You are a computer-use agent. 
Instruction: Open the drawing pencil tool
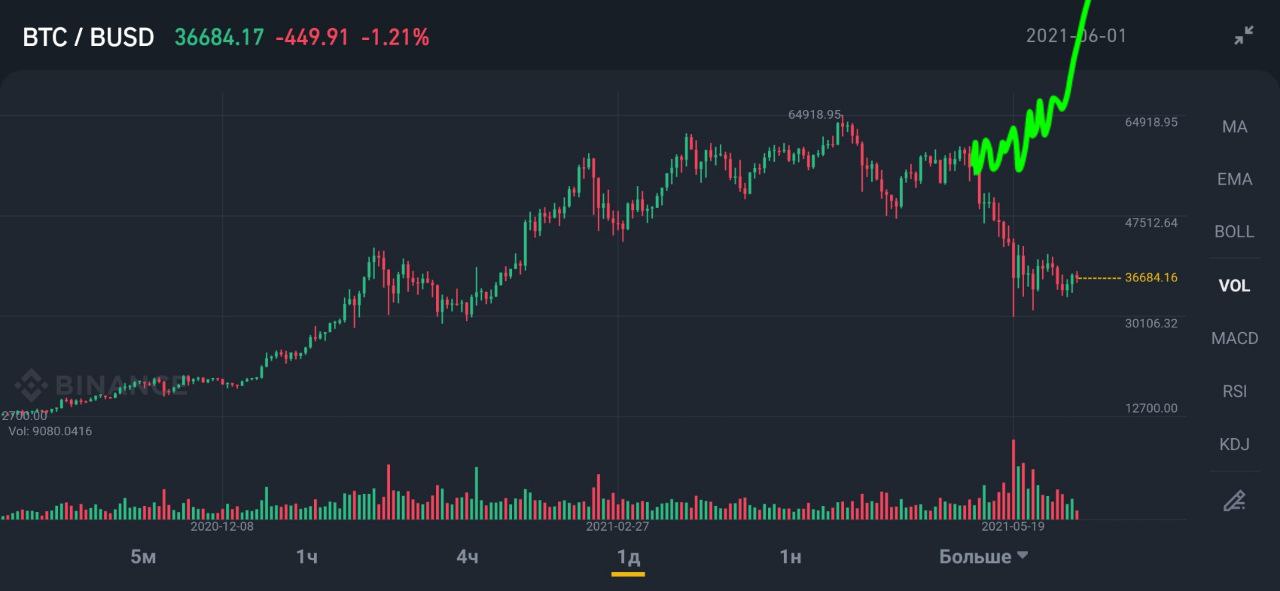tap(1234, 500)
